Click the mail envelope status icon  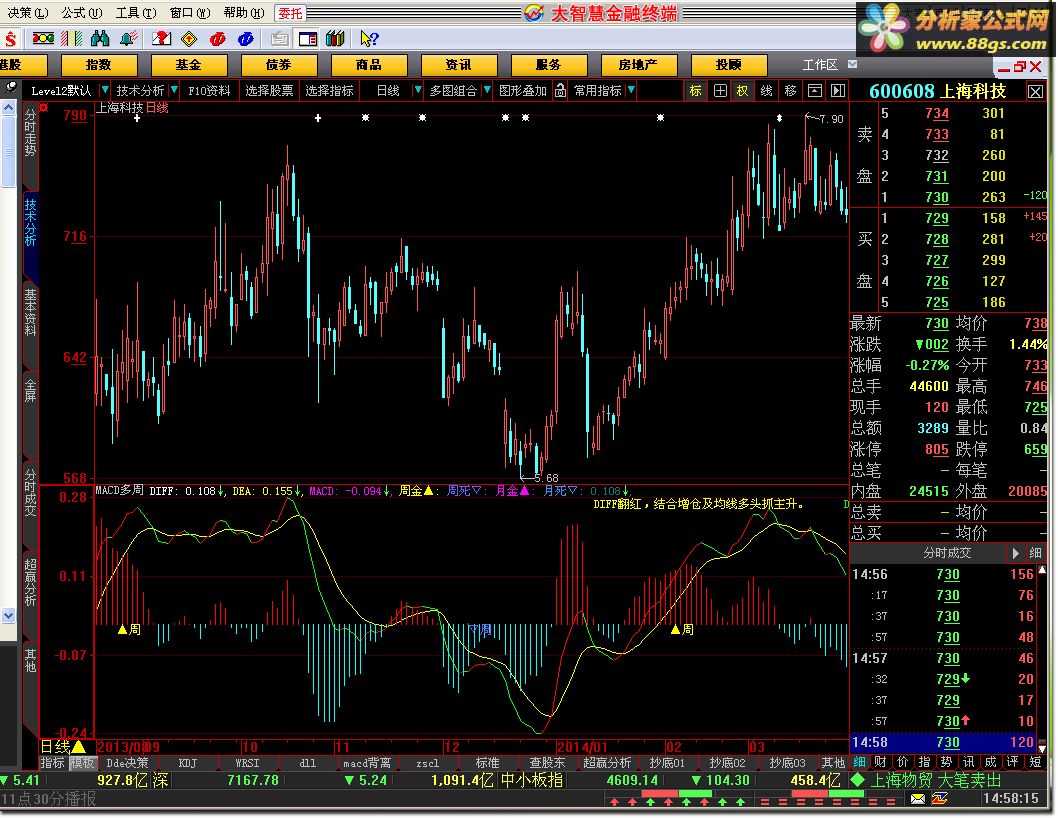[918, 799]
